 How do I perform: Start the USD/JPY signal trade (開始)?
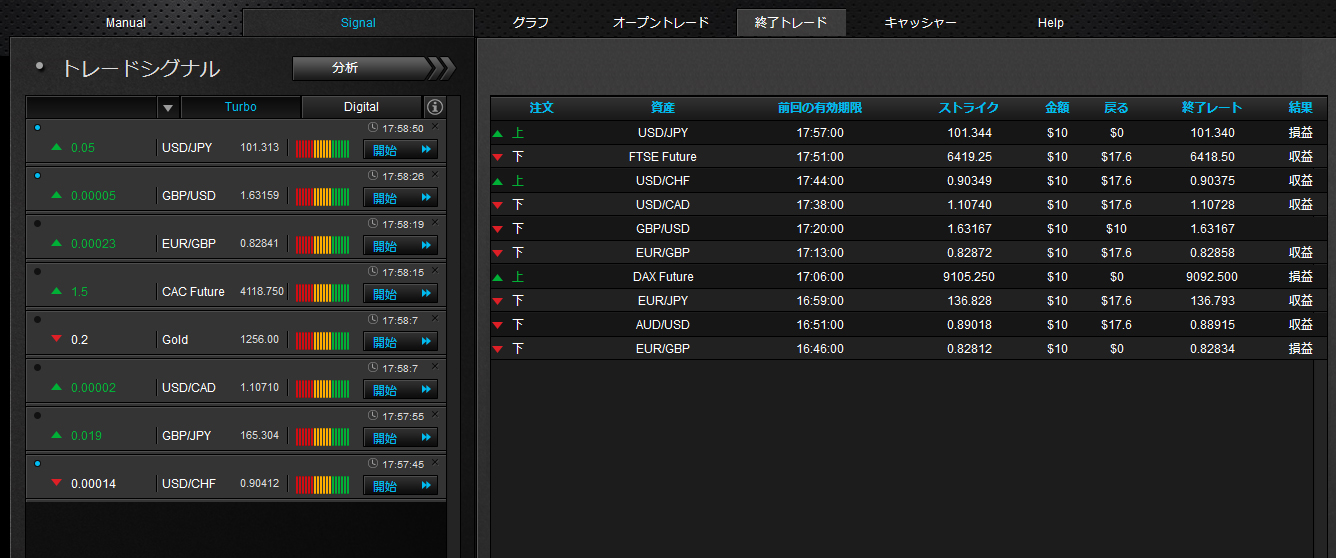tap(400, 149)
